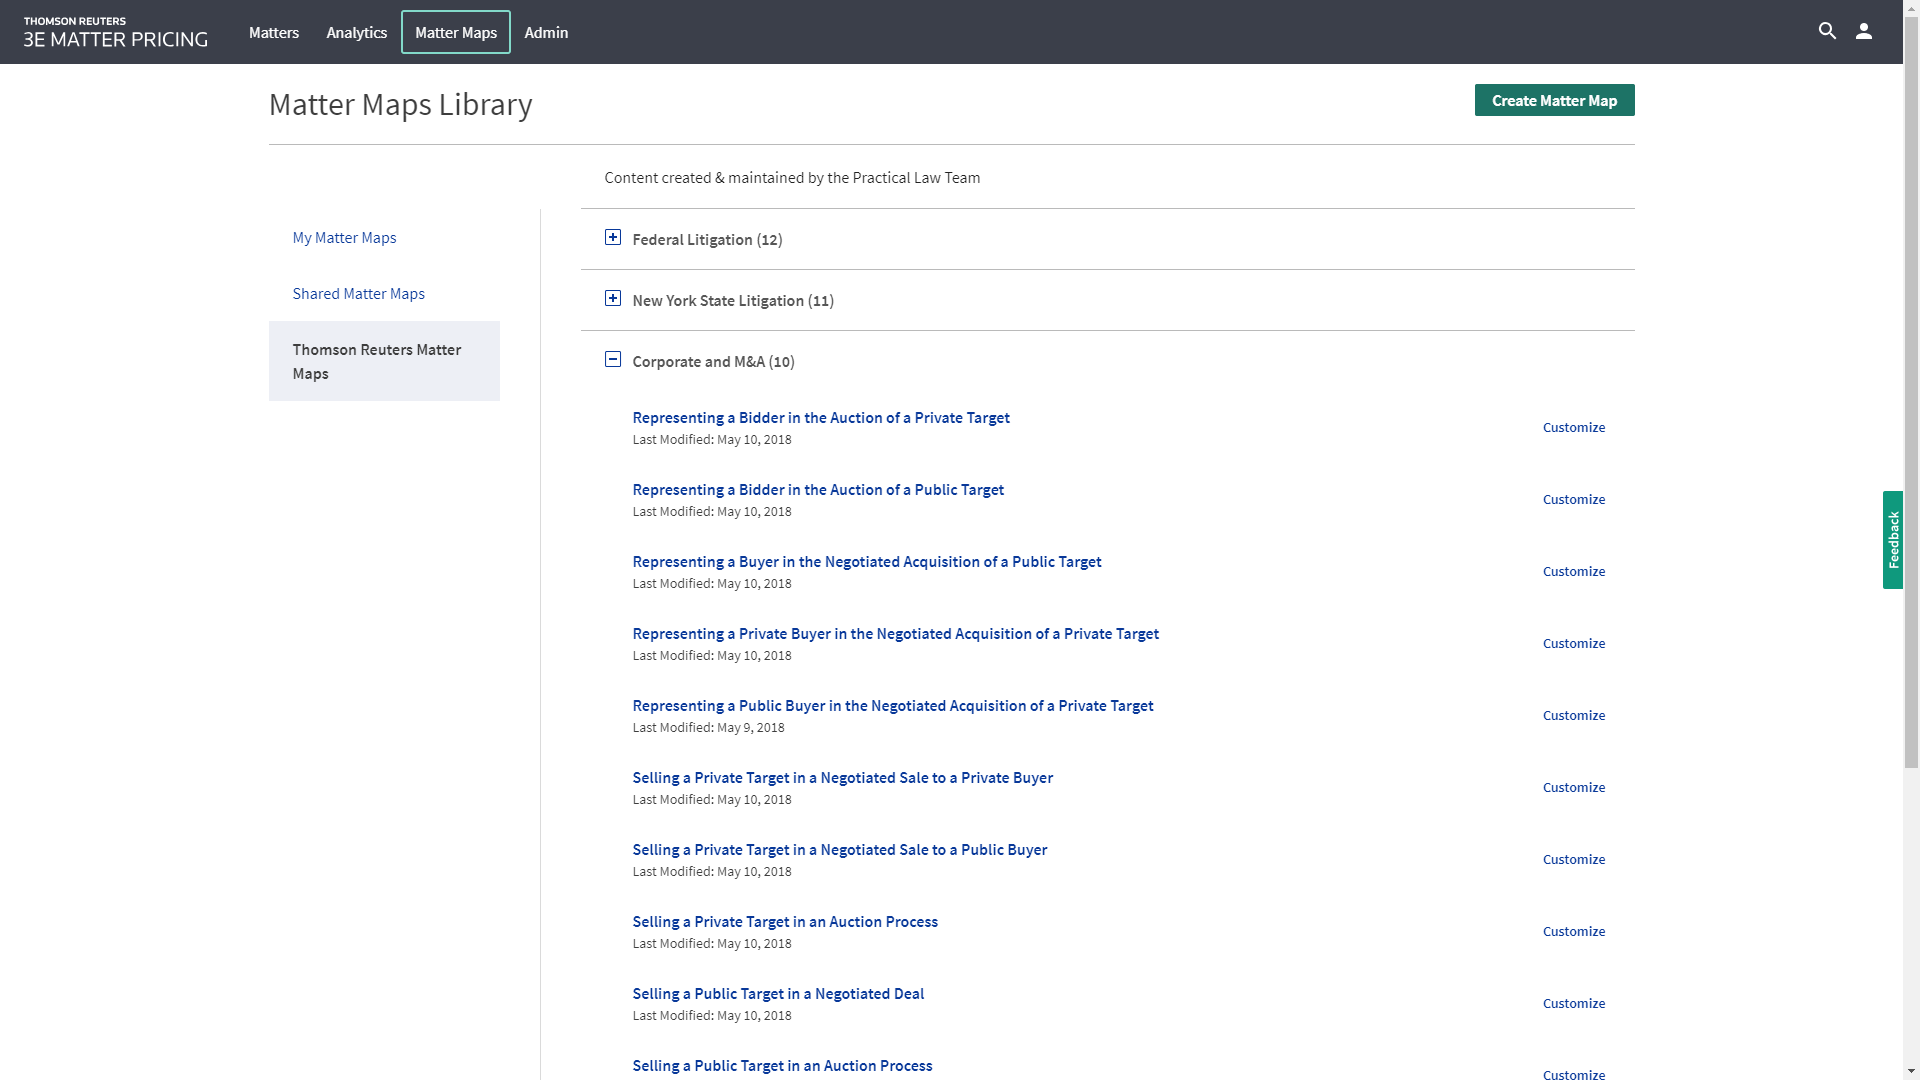Click the 3E Matter Pricing logo

pos(115,32)
